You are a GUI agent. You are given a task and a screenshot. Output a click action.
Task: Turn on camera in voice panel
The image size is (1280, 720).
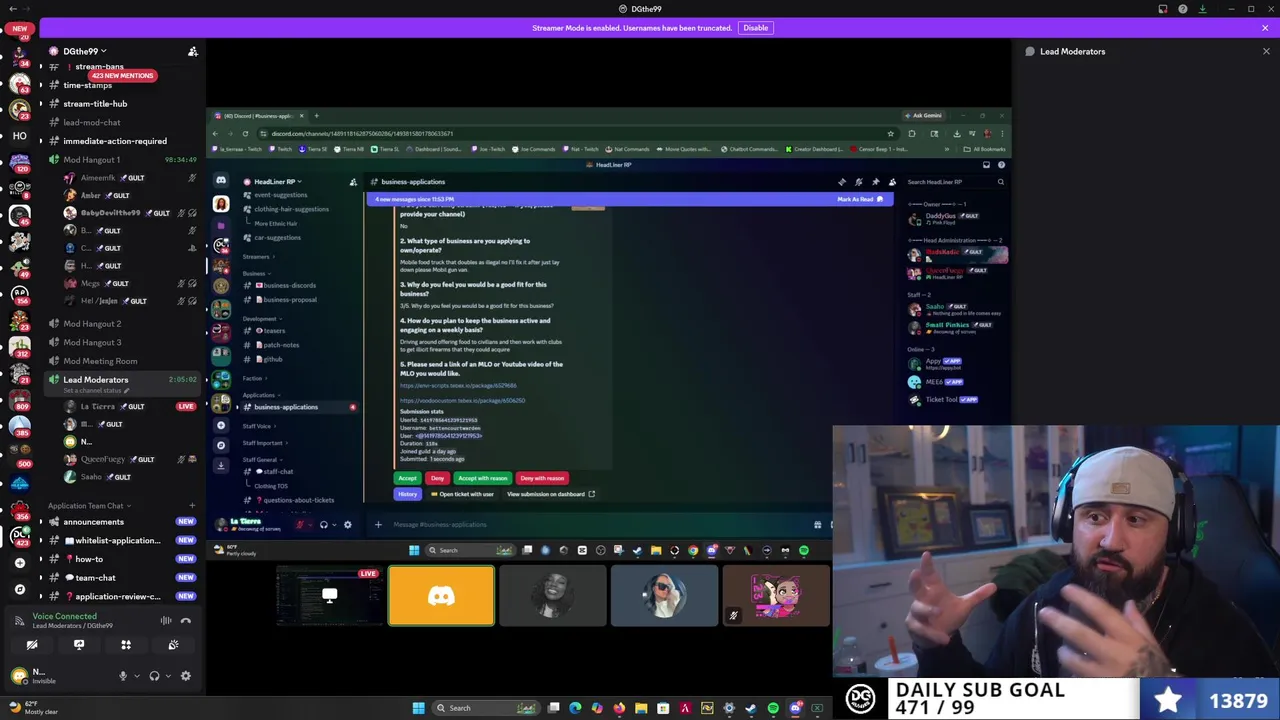point(32,645)
